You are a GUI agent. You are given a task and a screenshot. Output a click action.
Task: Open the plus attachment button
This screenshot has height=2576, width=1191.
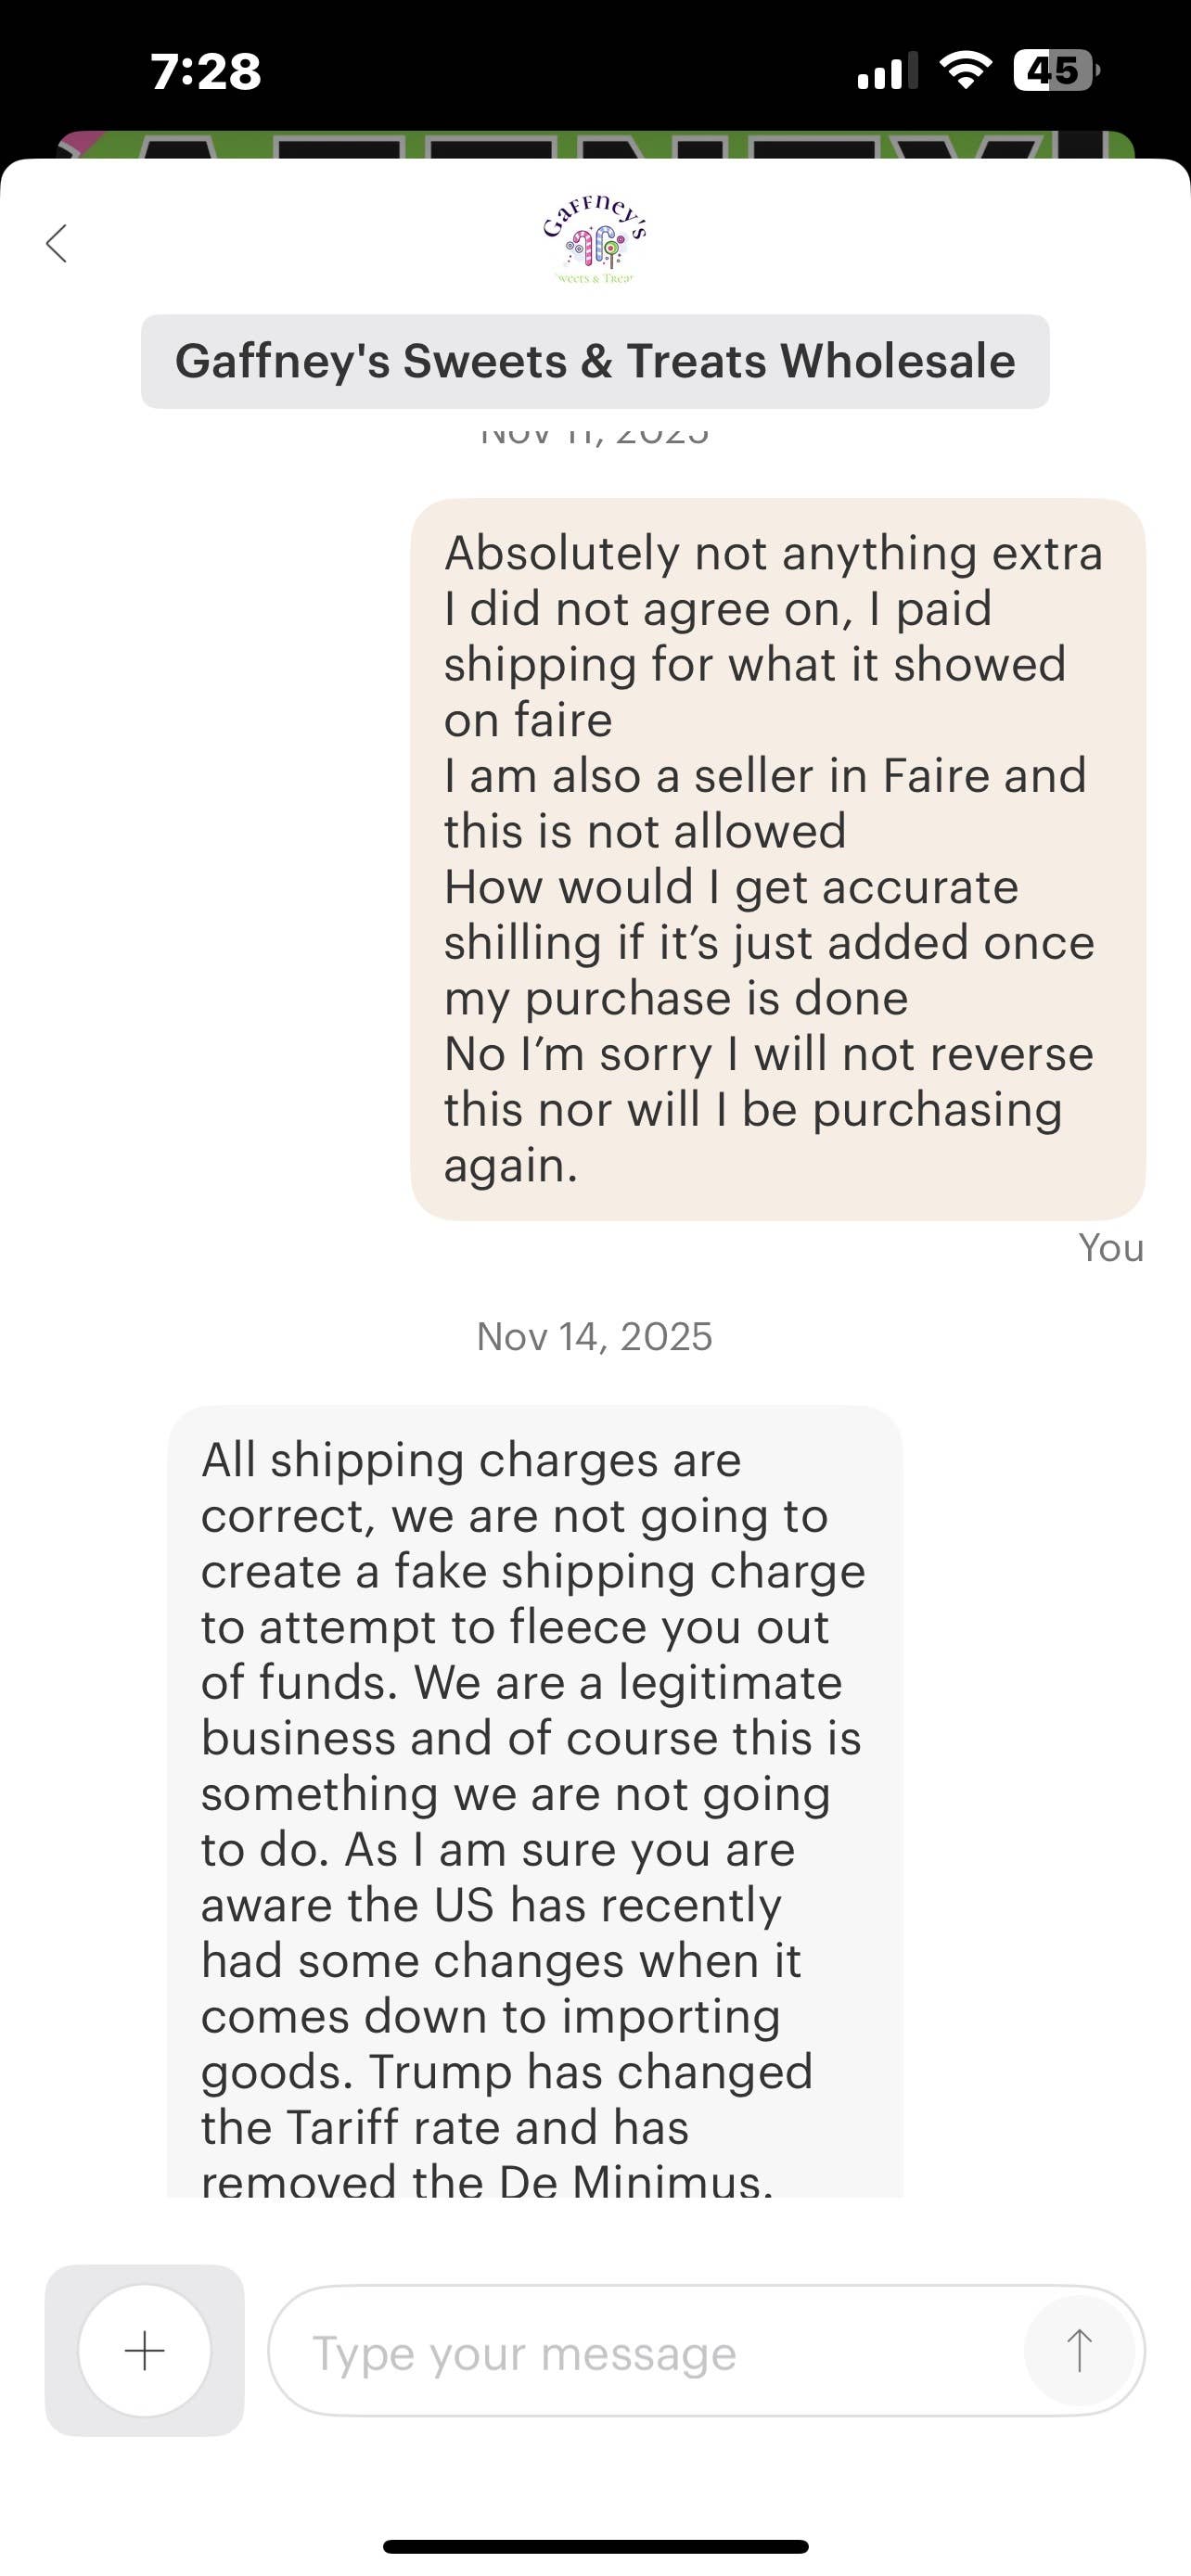tap(145, 2350)
